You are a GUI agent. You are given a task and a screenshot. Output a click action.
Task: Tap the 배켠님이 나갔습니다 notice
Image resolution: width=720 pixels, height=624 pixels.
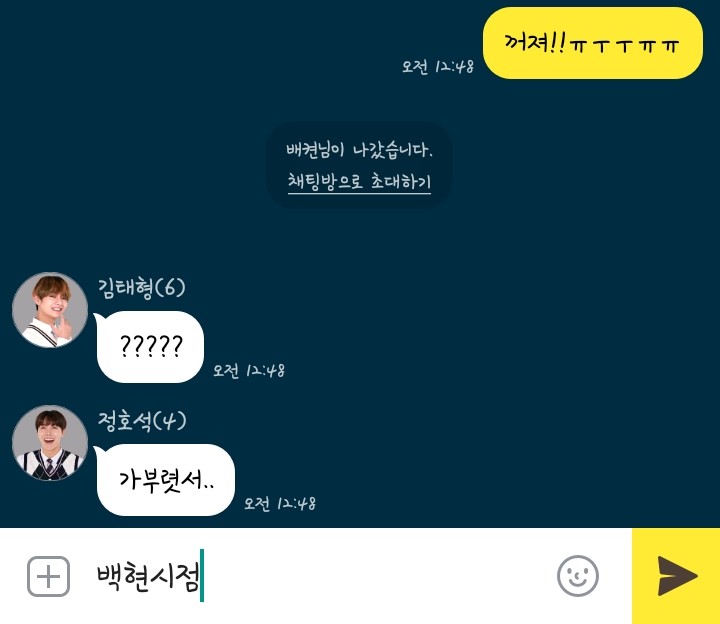pos(359,150)
